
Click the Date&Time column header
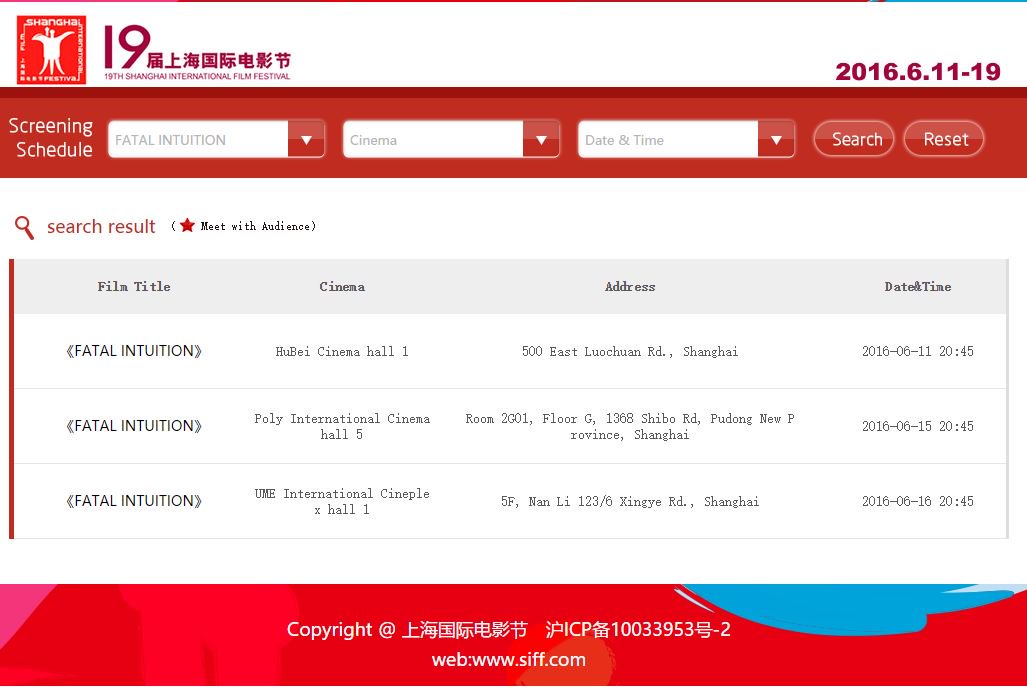click(x=918, y=286)
